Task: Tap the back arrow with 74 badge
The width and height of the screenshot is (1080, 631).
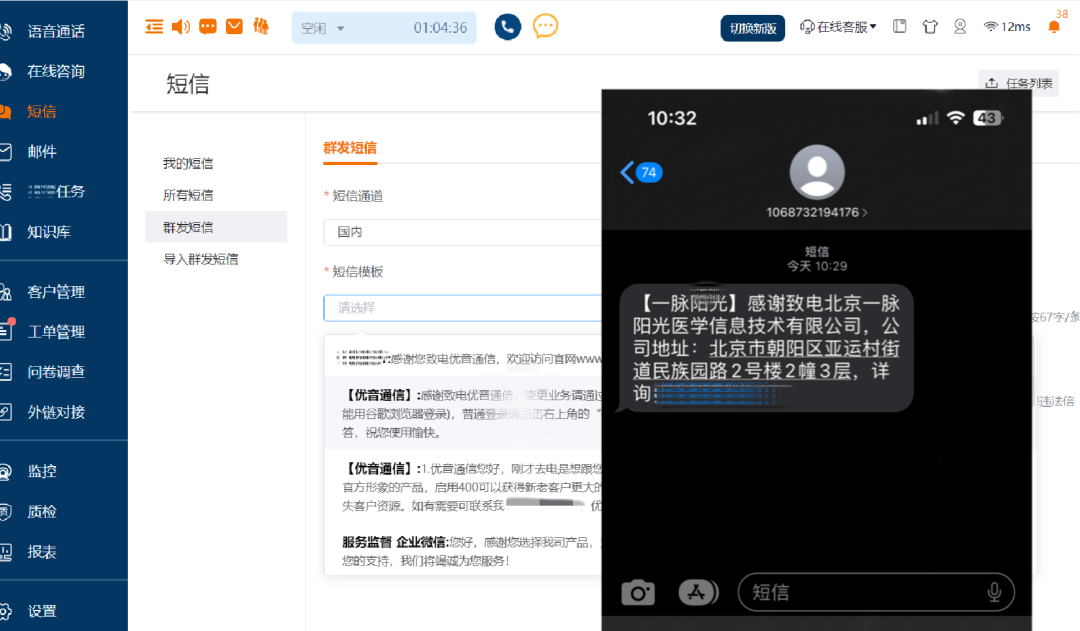Action: (x=641, y=172)
